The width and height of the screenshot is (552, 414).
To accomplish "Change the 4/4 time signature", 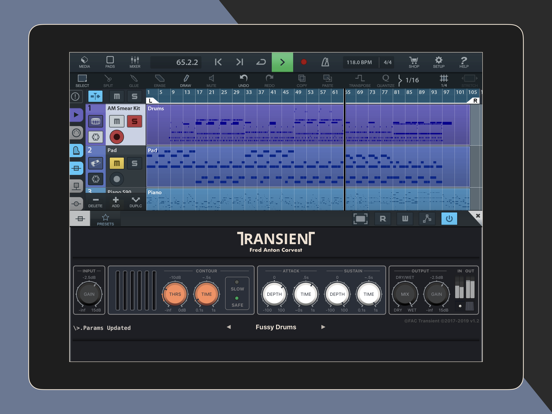I will (388, 62).
